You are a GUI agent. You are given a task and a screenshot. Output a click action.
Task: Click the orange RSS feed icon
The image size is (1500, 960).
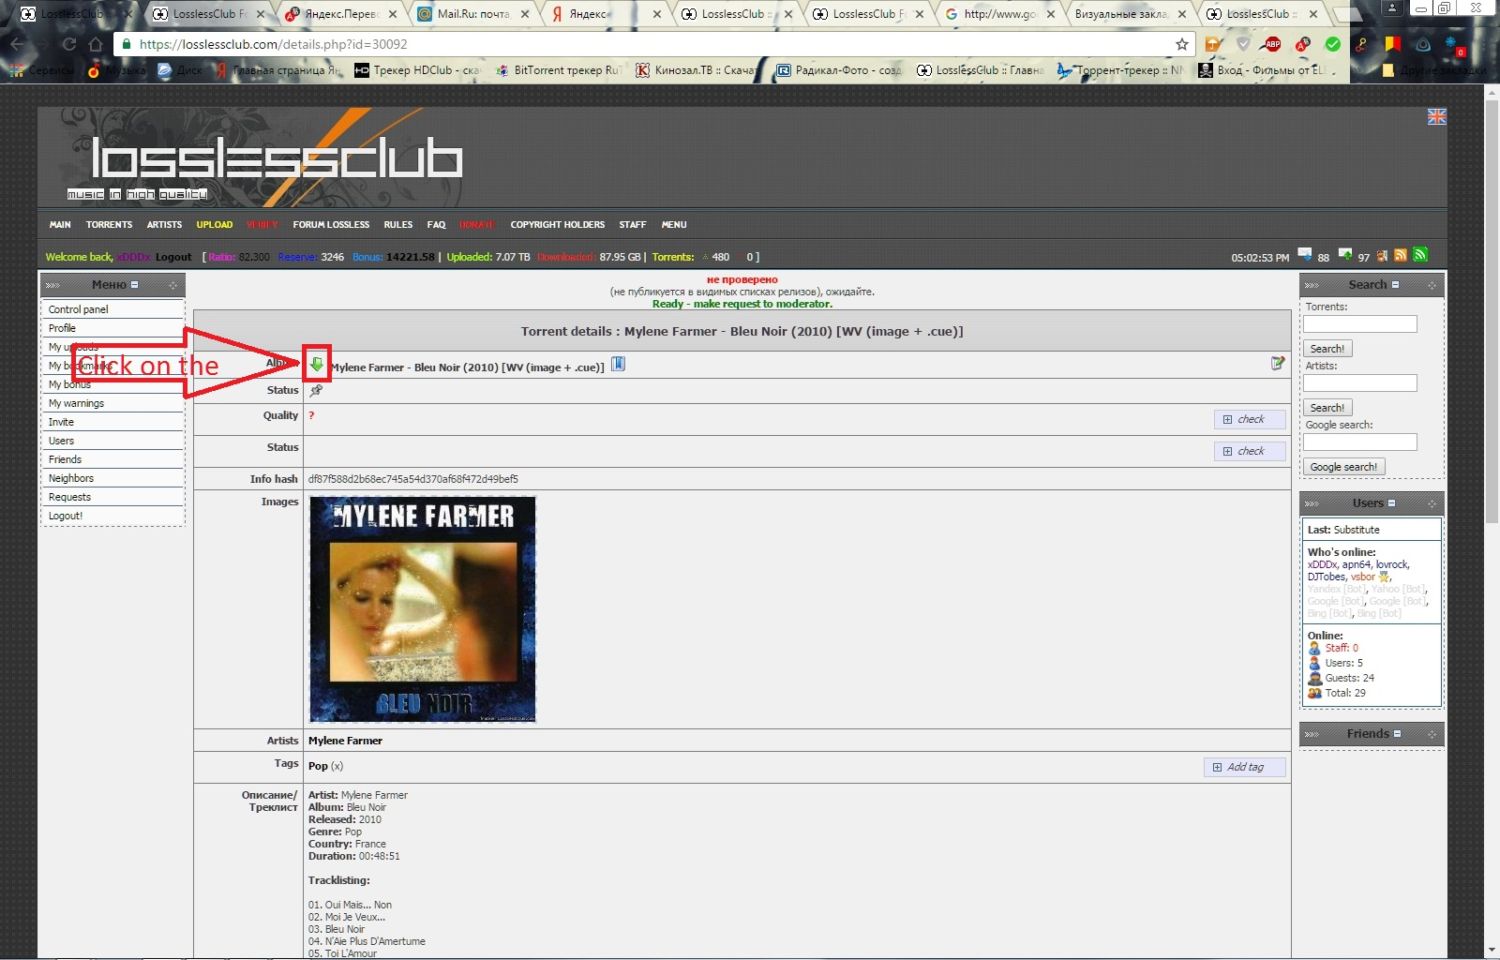click(x=1400, y=255)
